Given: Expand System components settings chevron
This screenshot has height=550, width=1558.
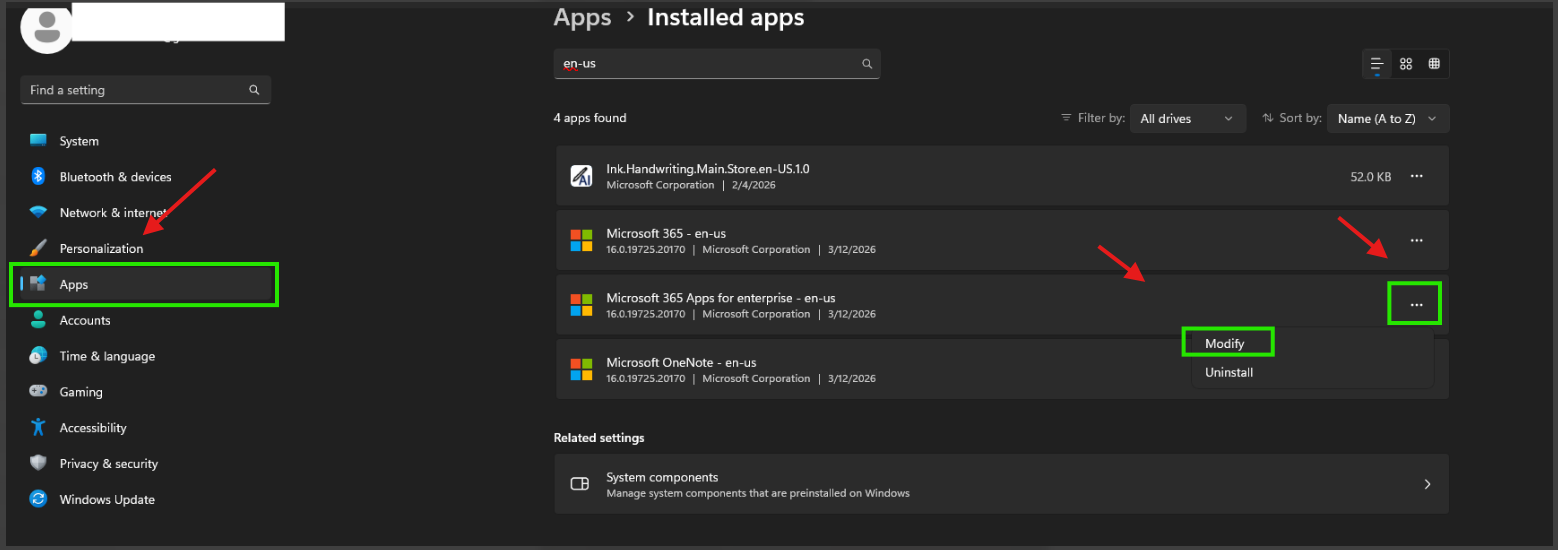Looking at the screenshot, I should click(x=1427, y=484).
